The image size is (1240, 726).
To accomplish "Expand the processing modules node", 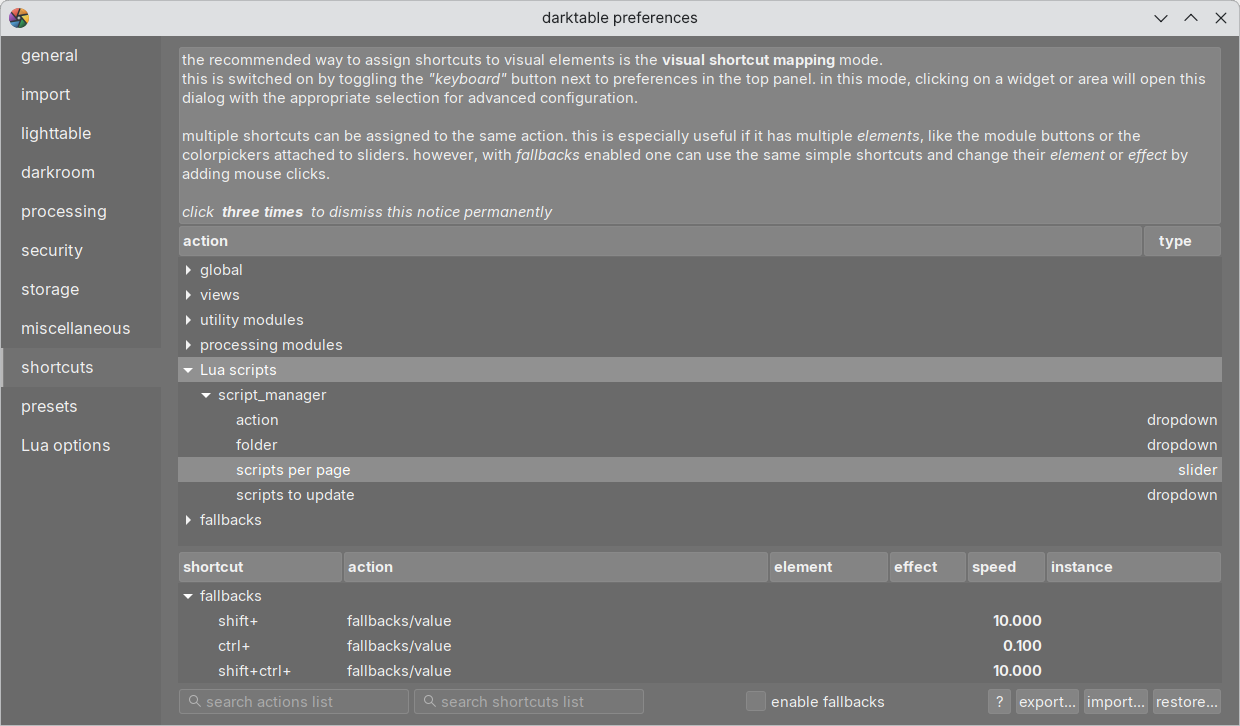I will [x=188, y=345].
